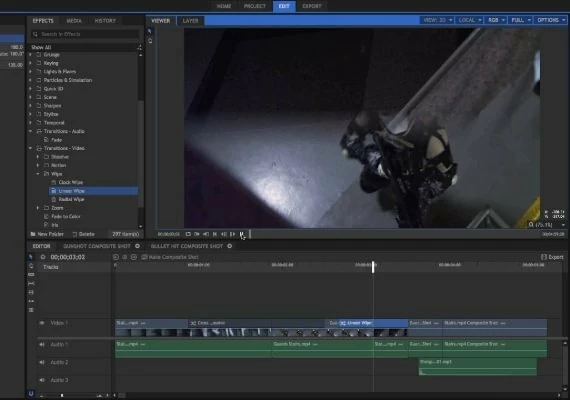Click icon directly before Make Composite Shot
This screenshot has height=400, width=570.
coord(134,257)
